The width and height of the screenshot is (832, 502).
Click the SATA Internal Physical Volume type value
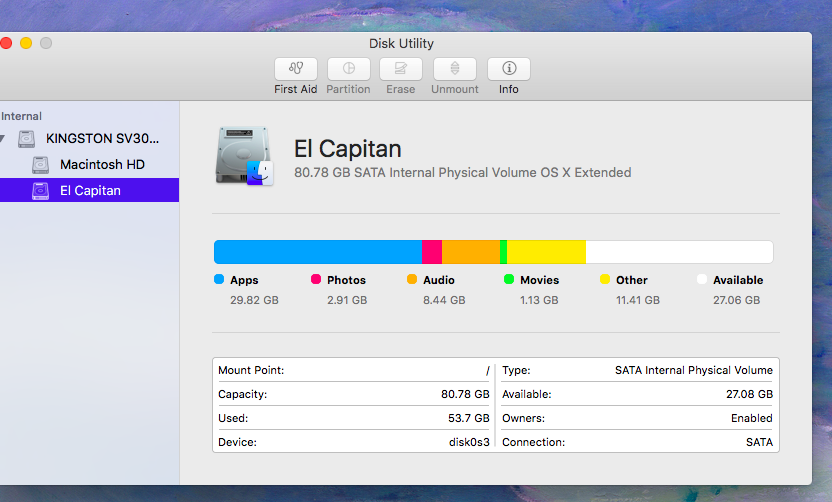(x=694, y=370)
